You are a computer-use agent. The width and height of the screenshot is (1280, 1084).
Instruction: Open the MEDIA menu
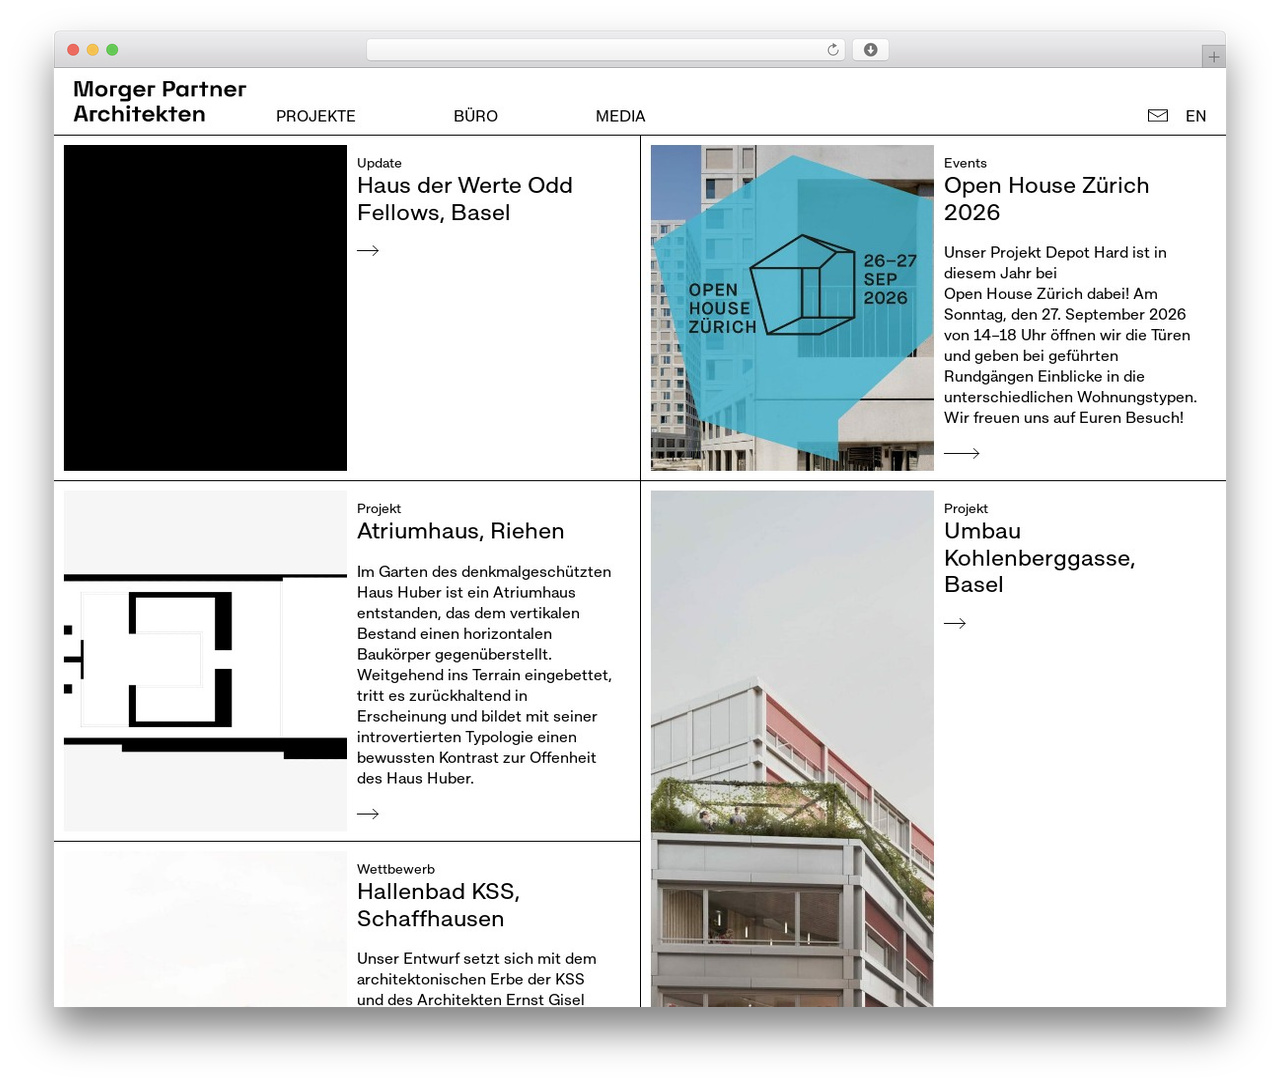tap(621, 116)
